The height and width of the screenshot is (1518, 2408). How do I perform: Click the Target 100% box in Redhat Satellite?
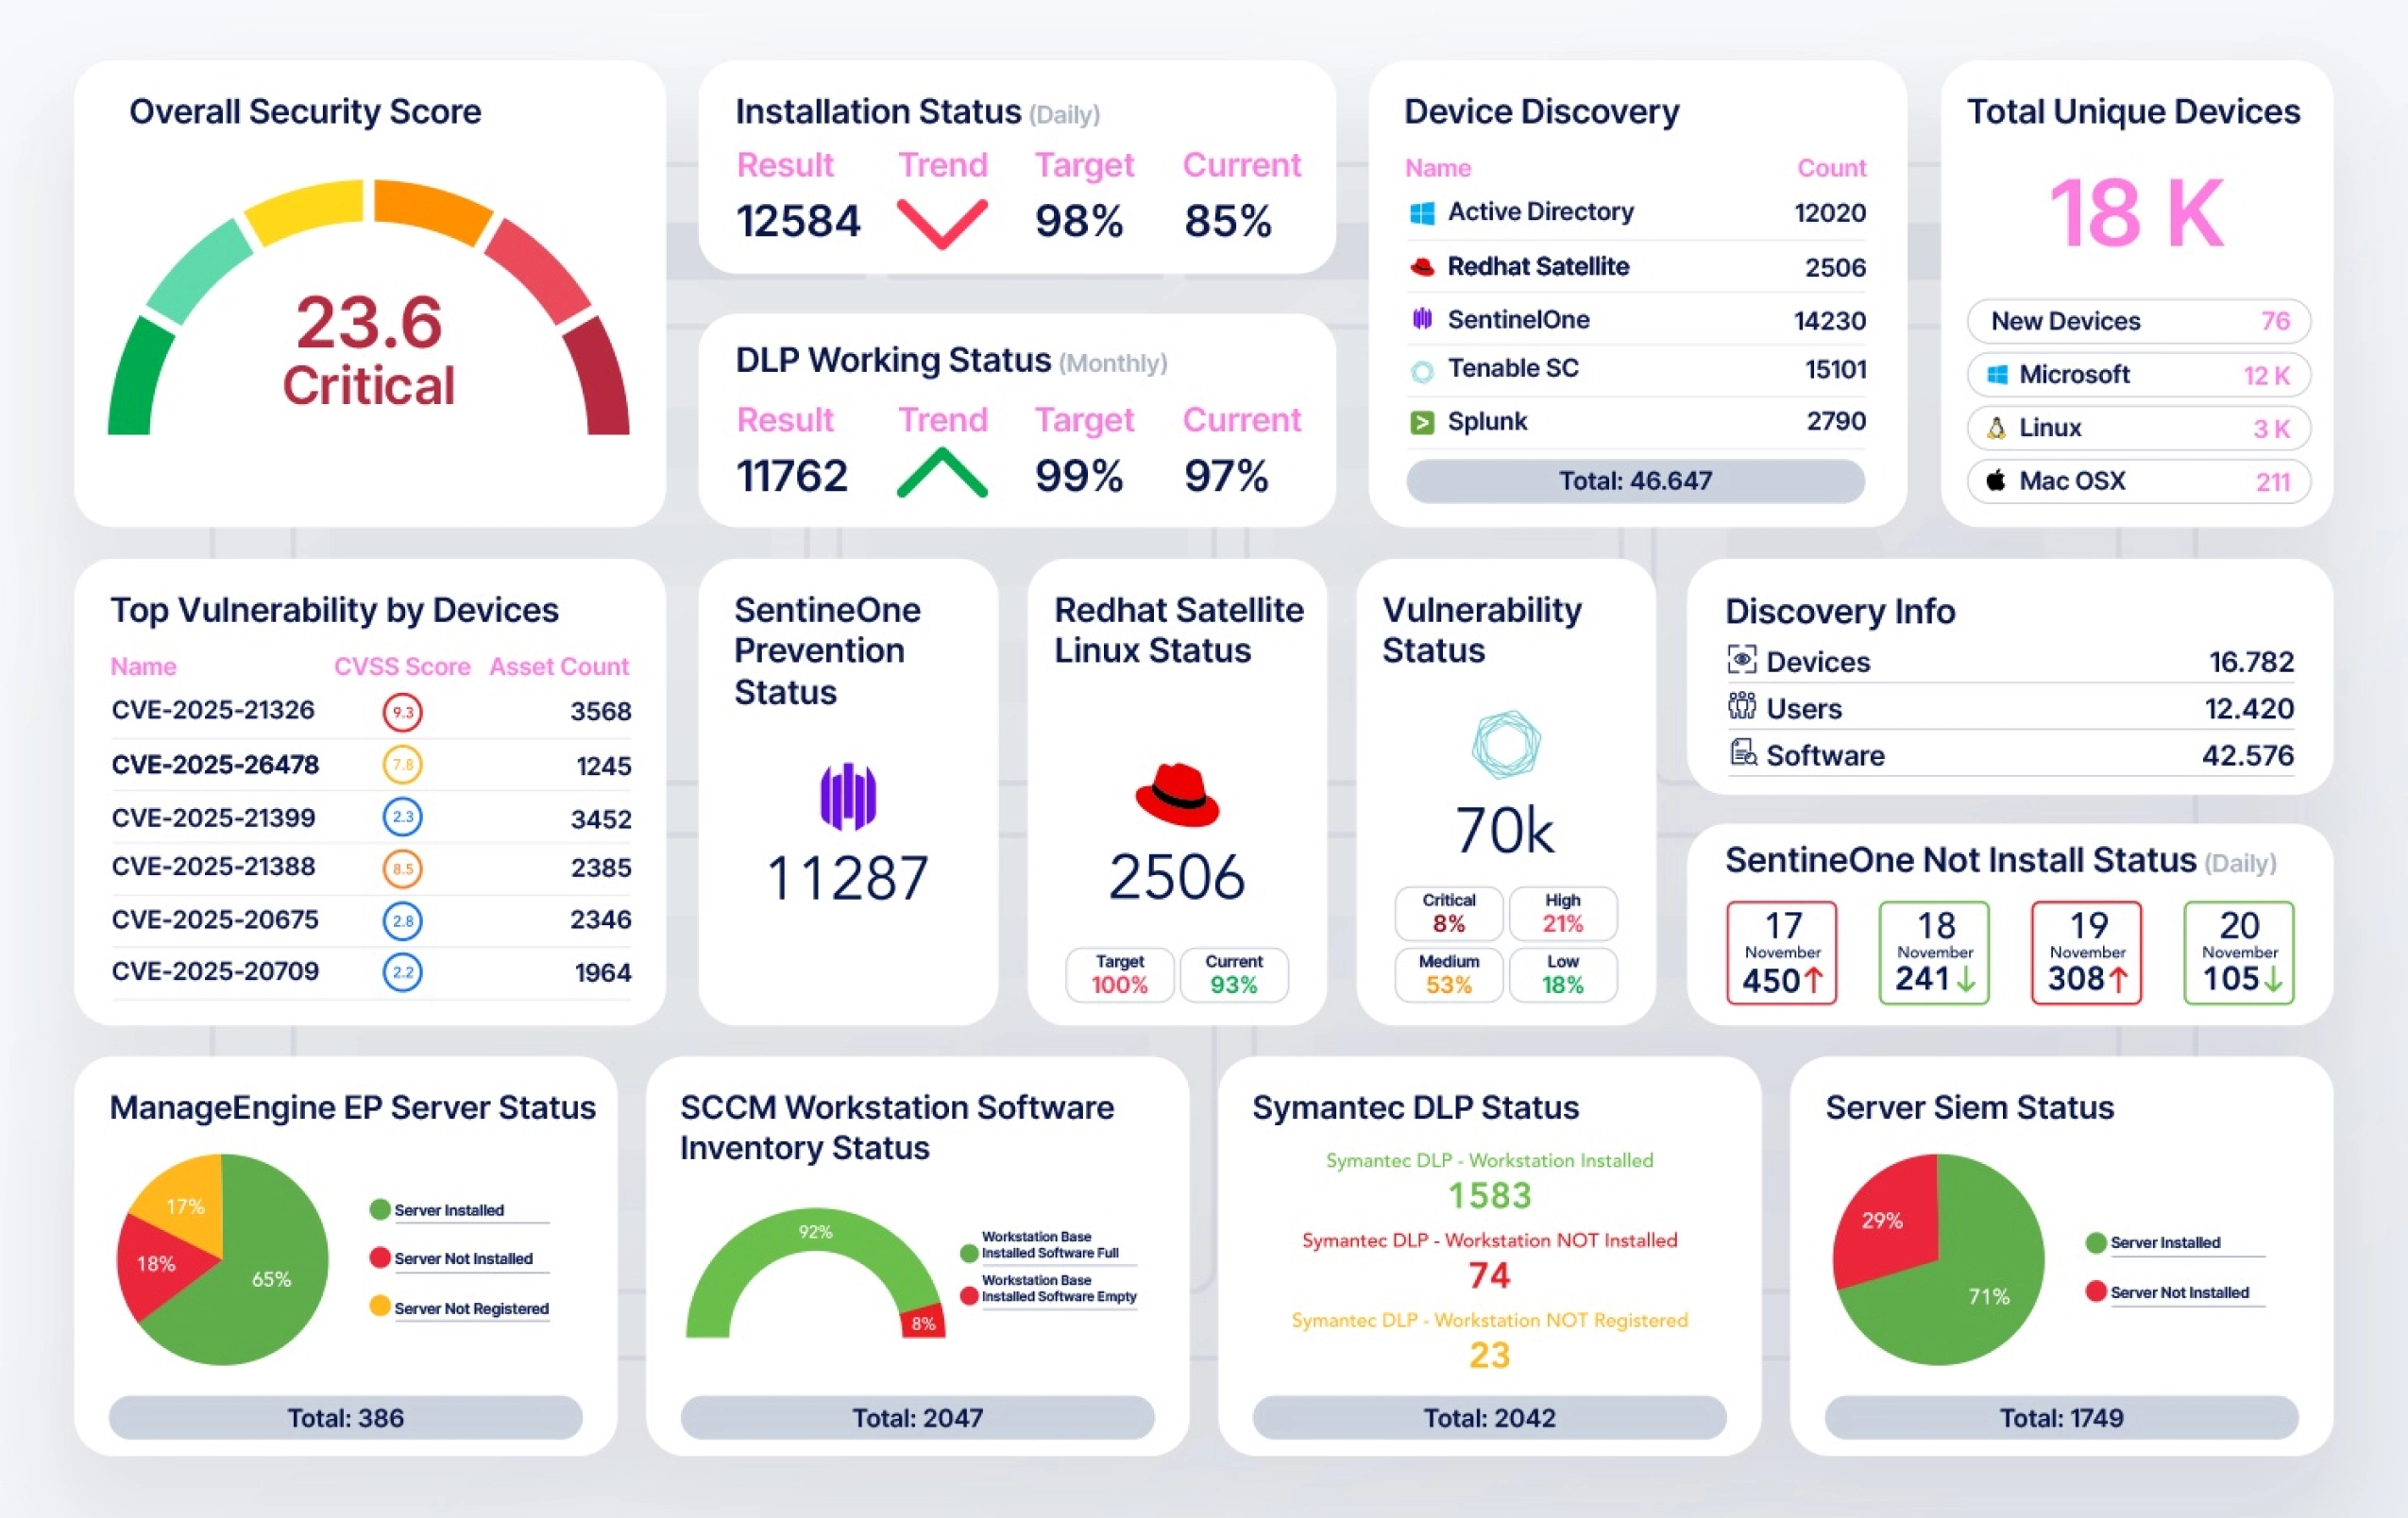click(1120, 974)
